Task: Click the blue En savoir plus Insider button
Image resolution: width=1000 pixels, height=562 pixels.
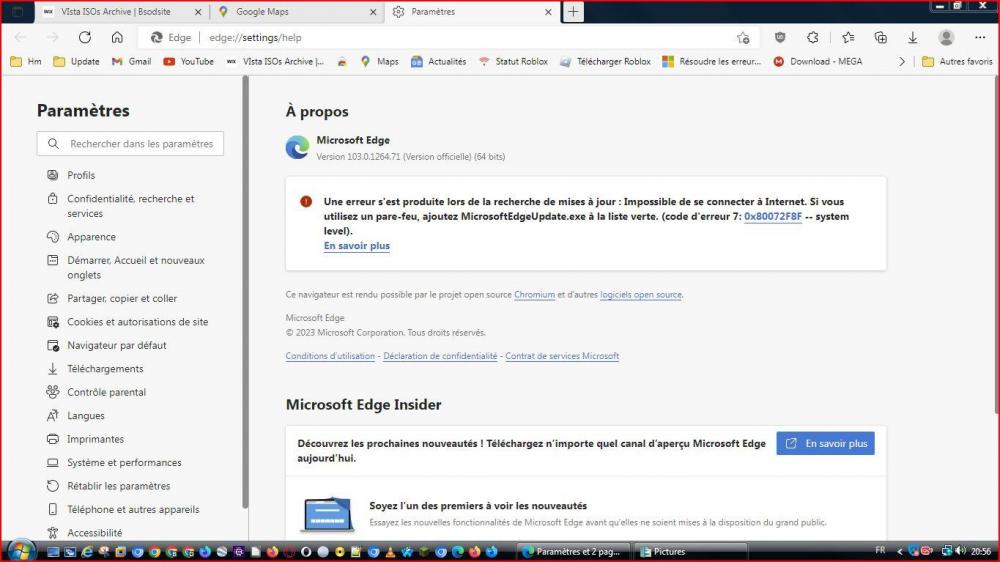Action: click(825, 443)
